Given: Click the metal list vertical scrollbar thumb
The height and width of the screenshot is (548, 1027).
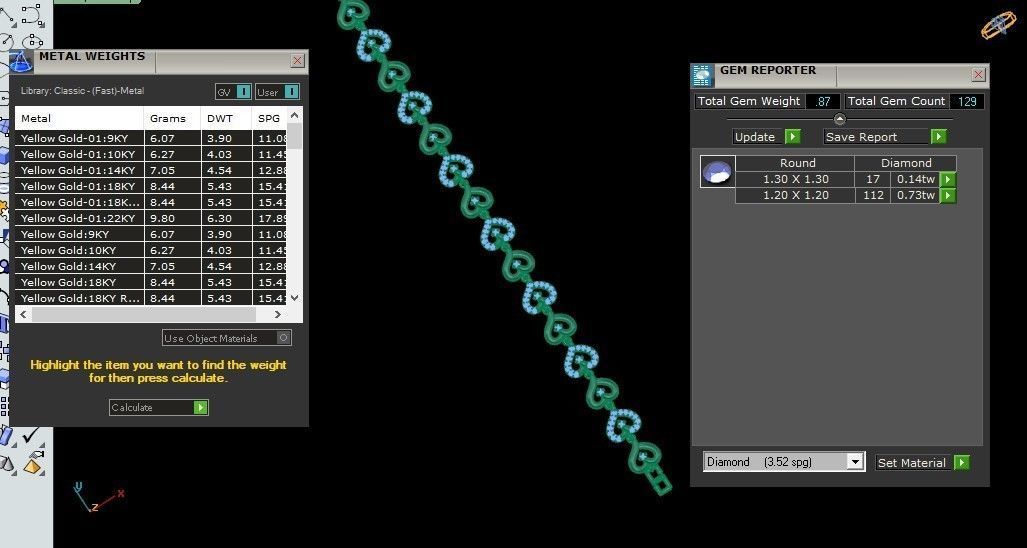Looking at the screenshot, I should pos(295,136).
